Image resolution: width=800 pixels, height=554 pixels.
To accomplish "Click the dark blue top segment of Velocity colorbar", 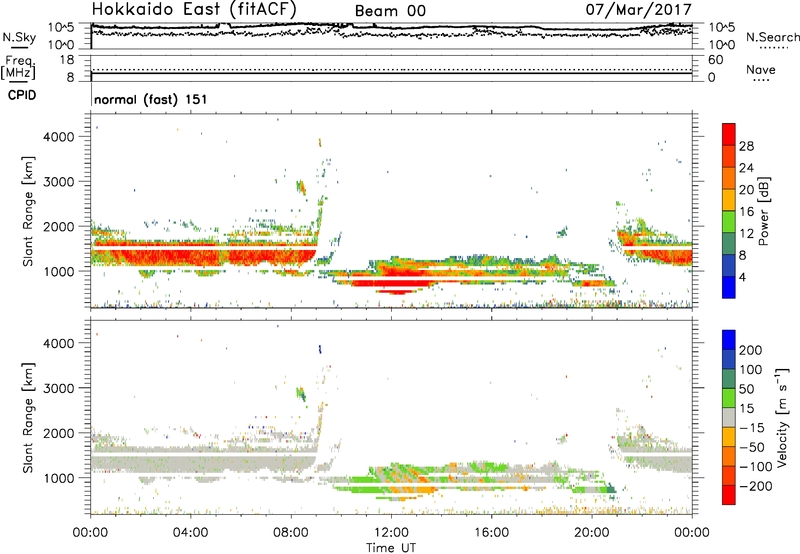I will click(x=729, y=340).
